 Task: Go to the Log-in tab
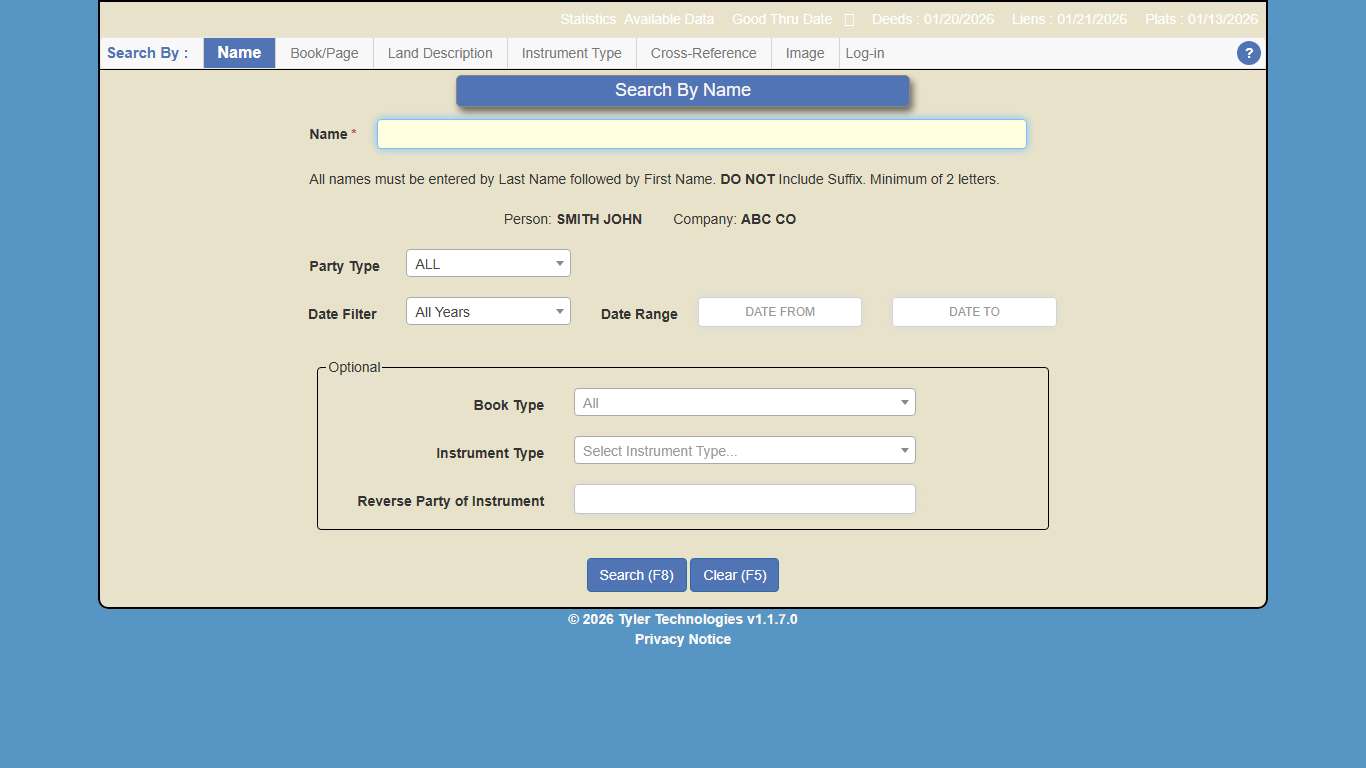coord(864,53)
